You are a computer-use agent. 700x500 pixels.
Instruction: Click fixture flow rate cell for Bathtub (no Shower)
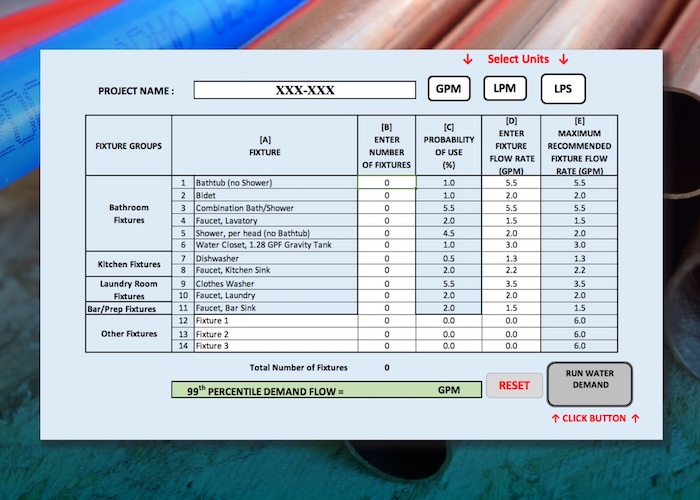tap(511, 183)
